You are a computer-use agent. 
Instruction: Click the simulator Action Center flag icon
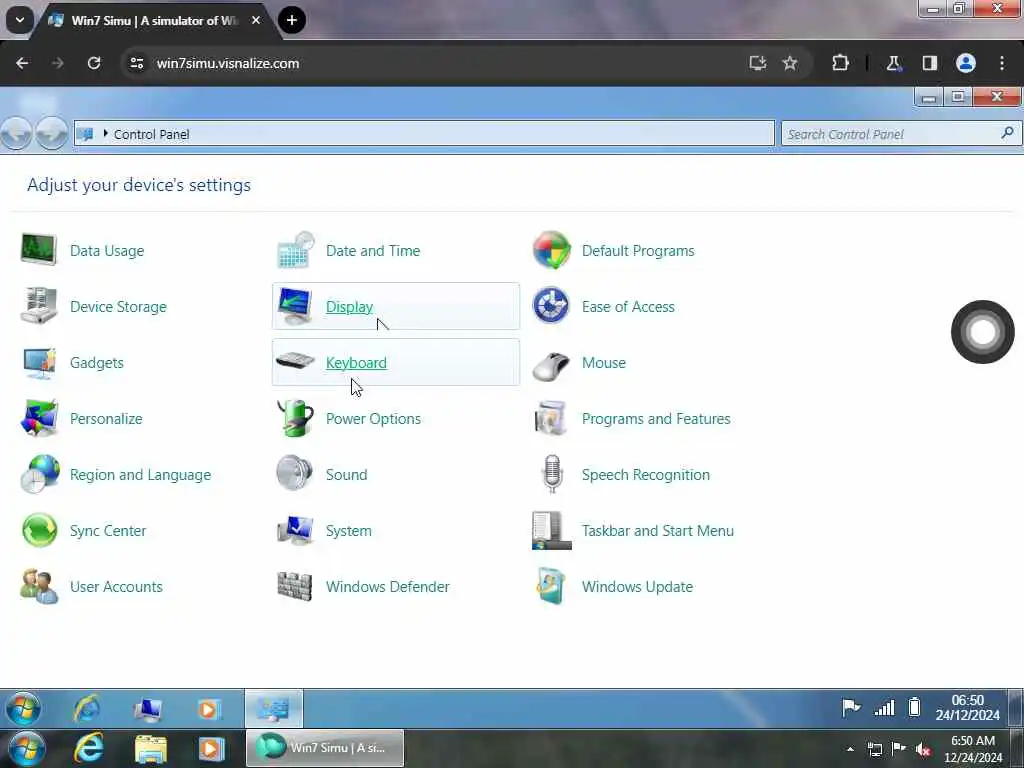(850, 707)
